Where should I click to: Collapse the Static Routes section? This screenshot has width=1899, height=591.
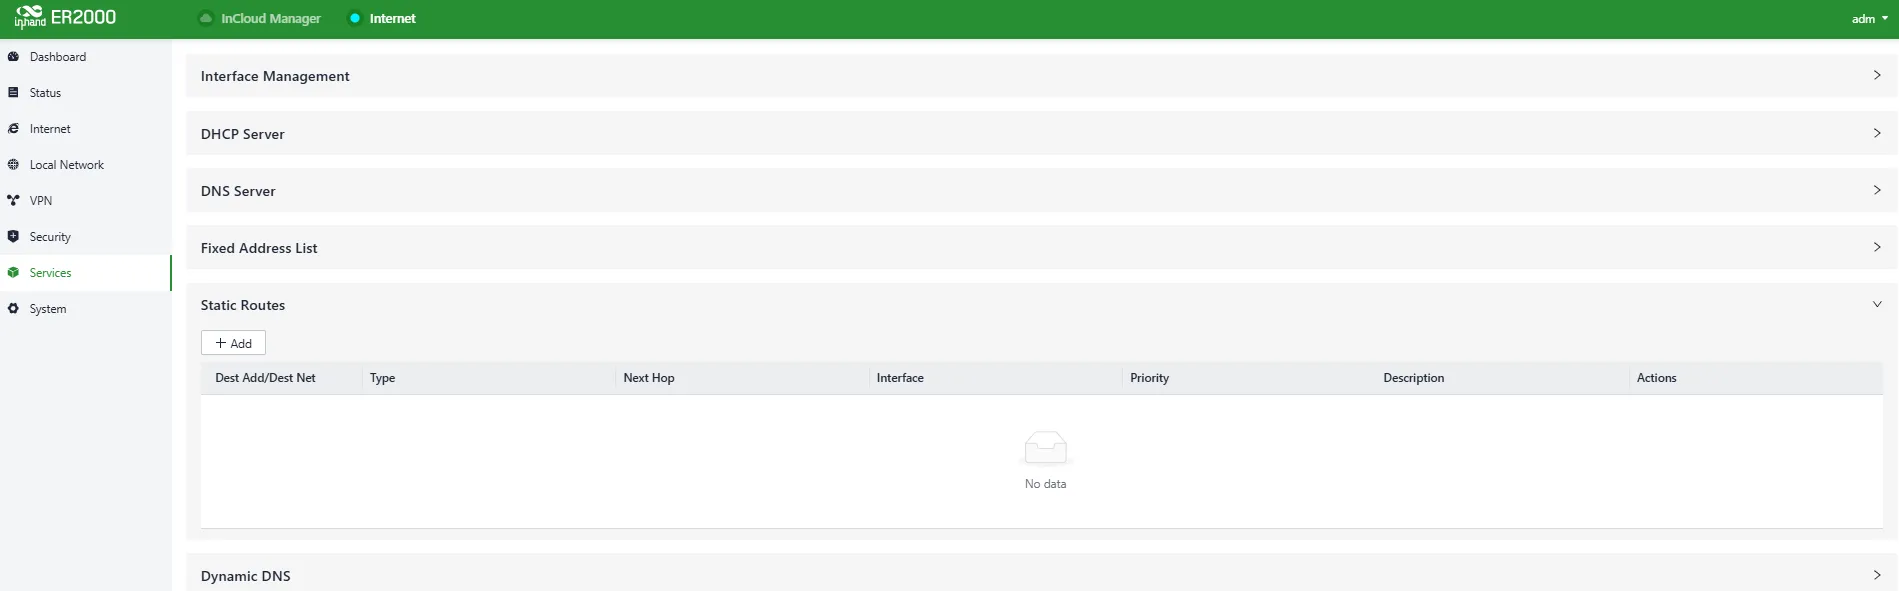[x=1877, y=304]
